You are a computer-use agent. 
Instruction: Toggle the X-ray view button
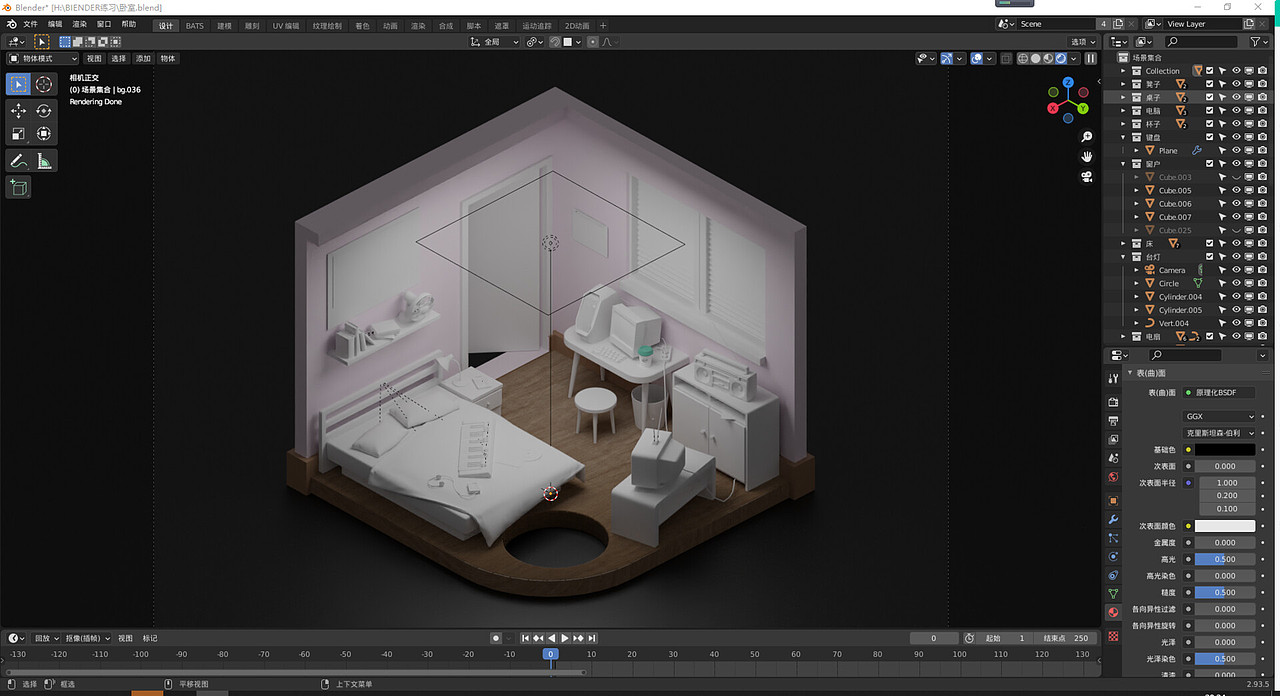click(1005, 59)
